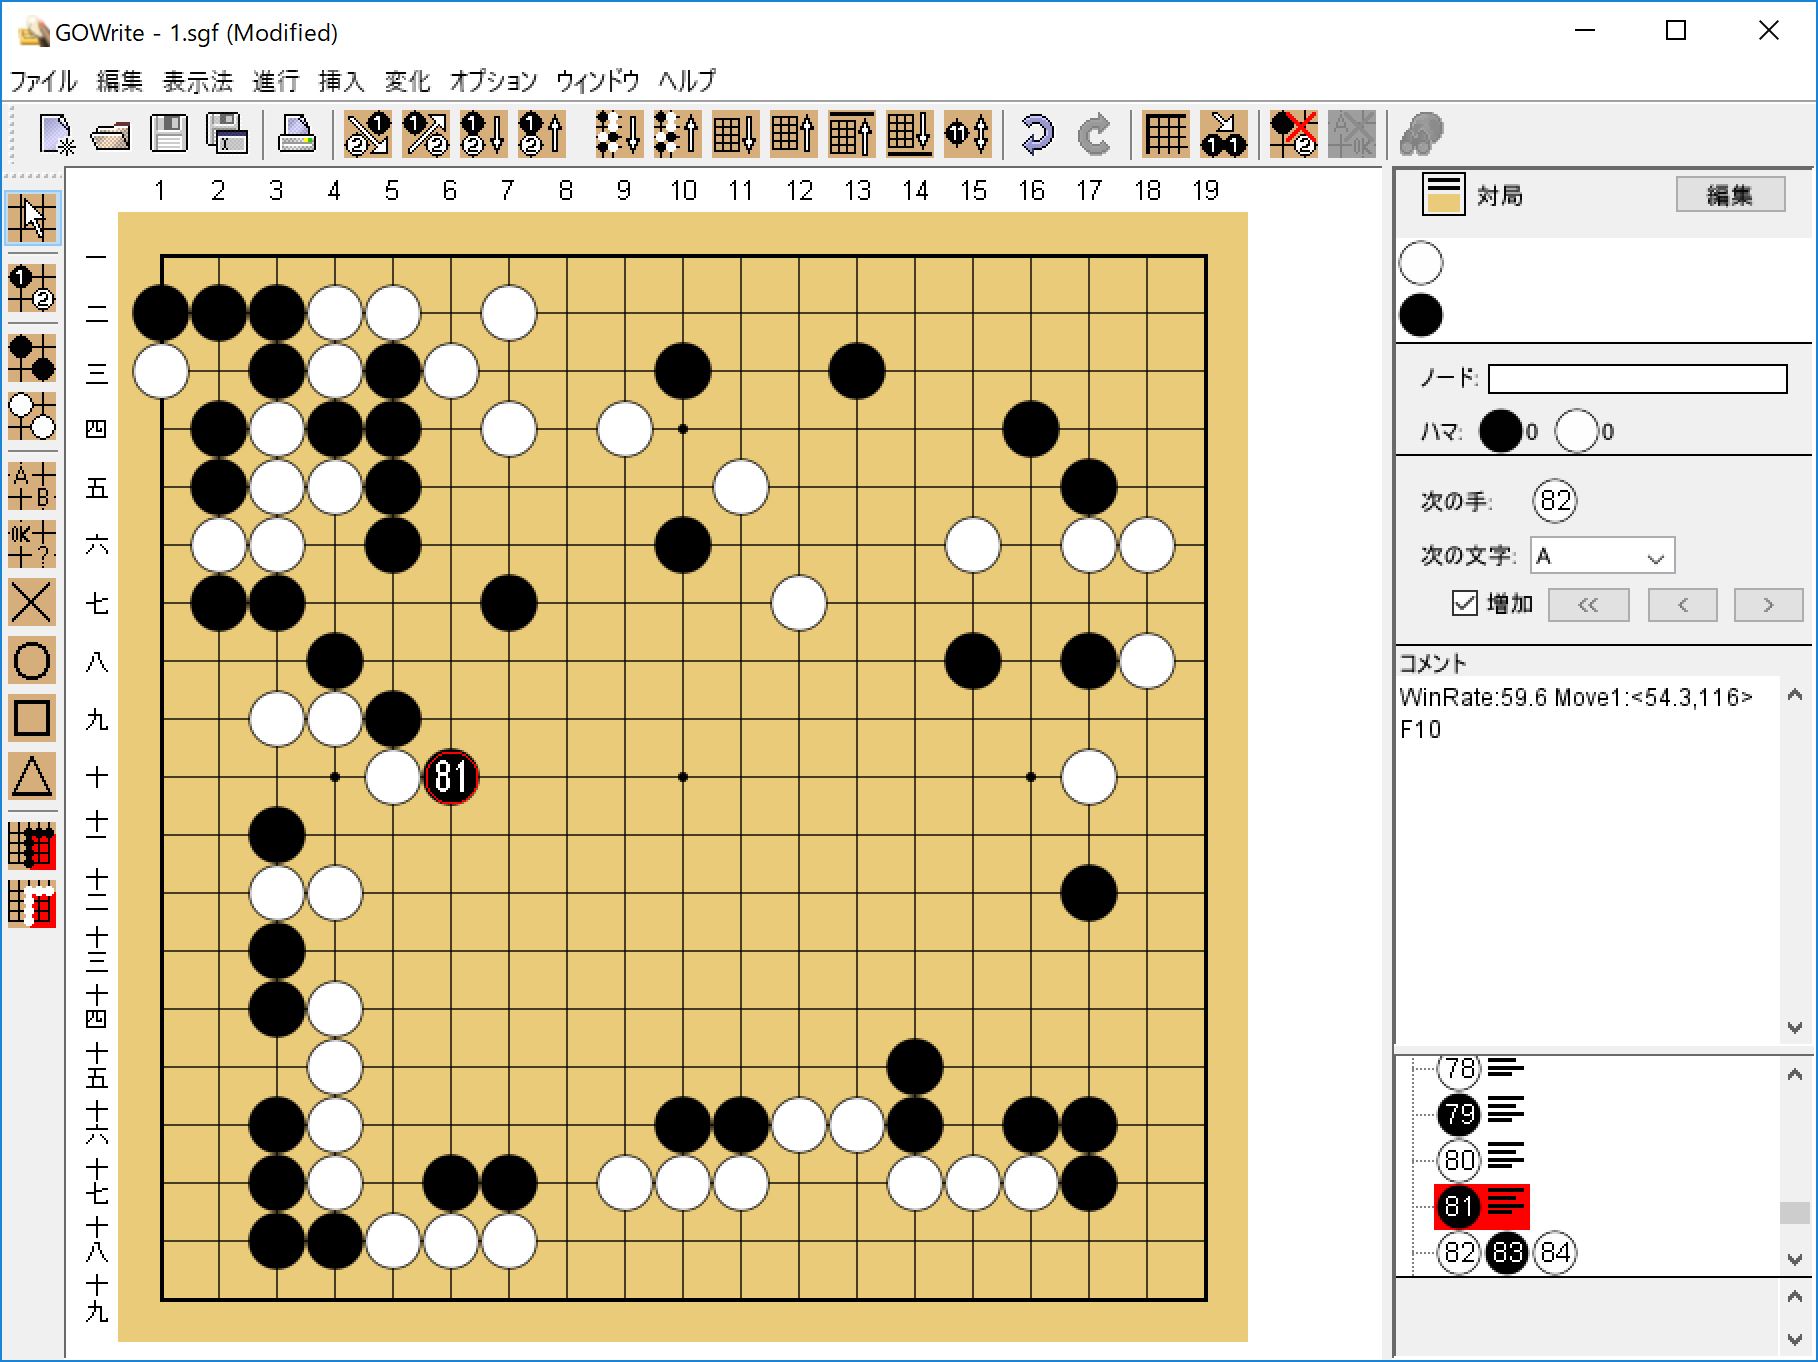Screen dimensions: 1818x1362
Task: Click the board grid toolbar icon
Action: click(x=1165, y=133)
